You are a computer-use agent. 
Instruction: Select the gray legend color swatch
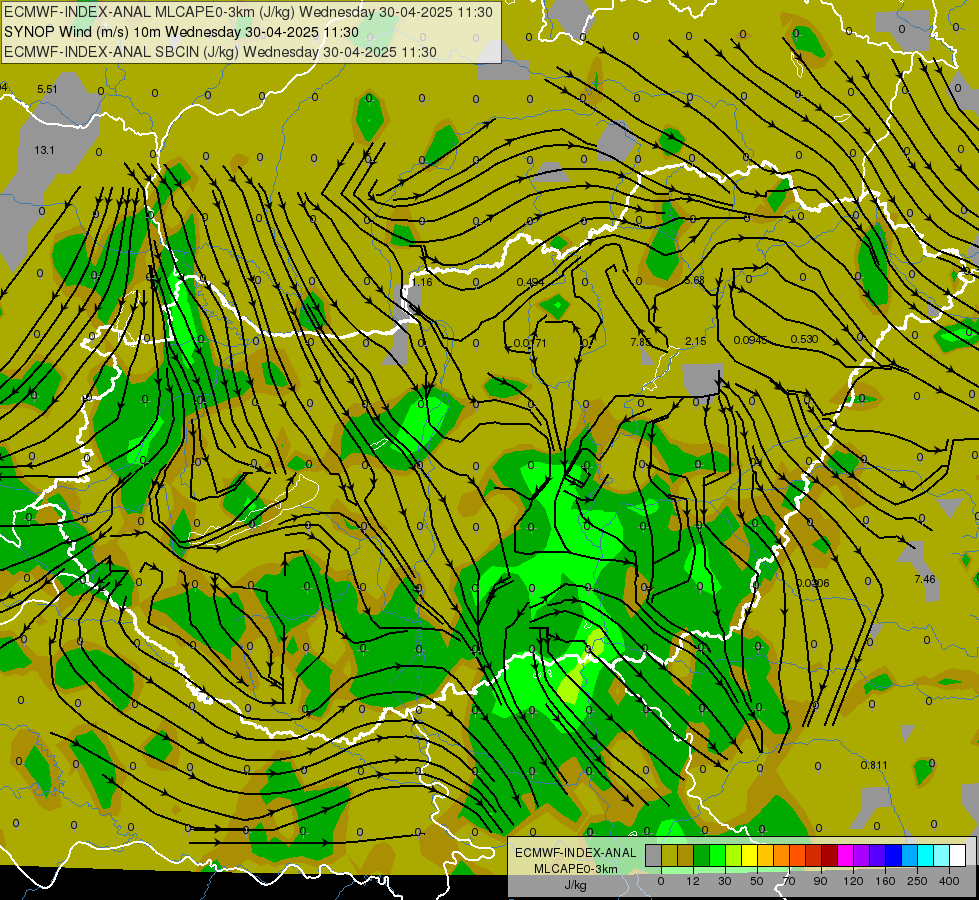pos(654,856)
